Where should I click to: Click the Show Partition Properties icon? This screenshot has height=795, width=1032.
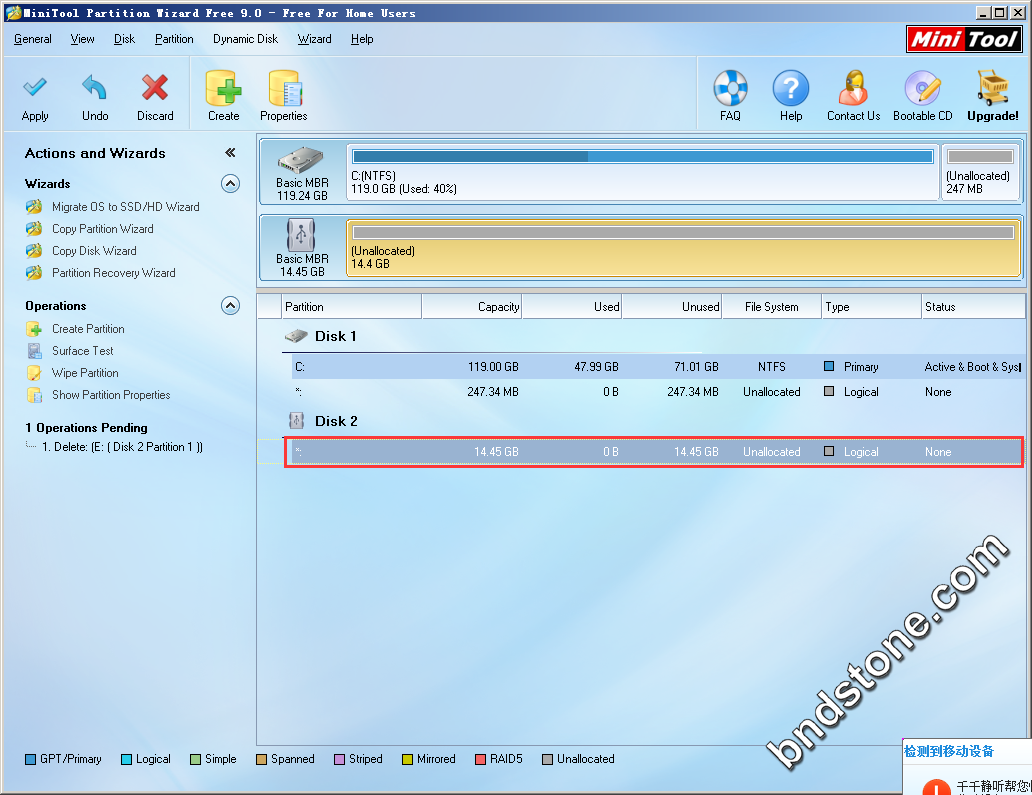tap(34, 395)
